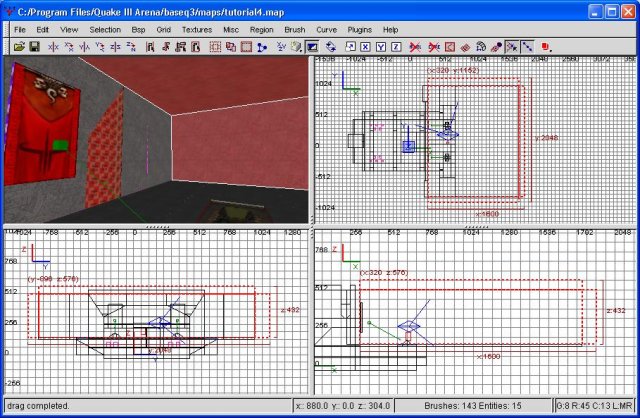Click the green light entity in camera view
Viewport: 640px width, 418px height.
coord(60,145)
